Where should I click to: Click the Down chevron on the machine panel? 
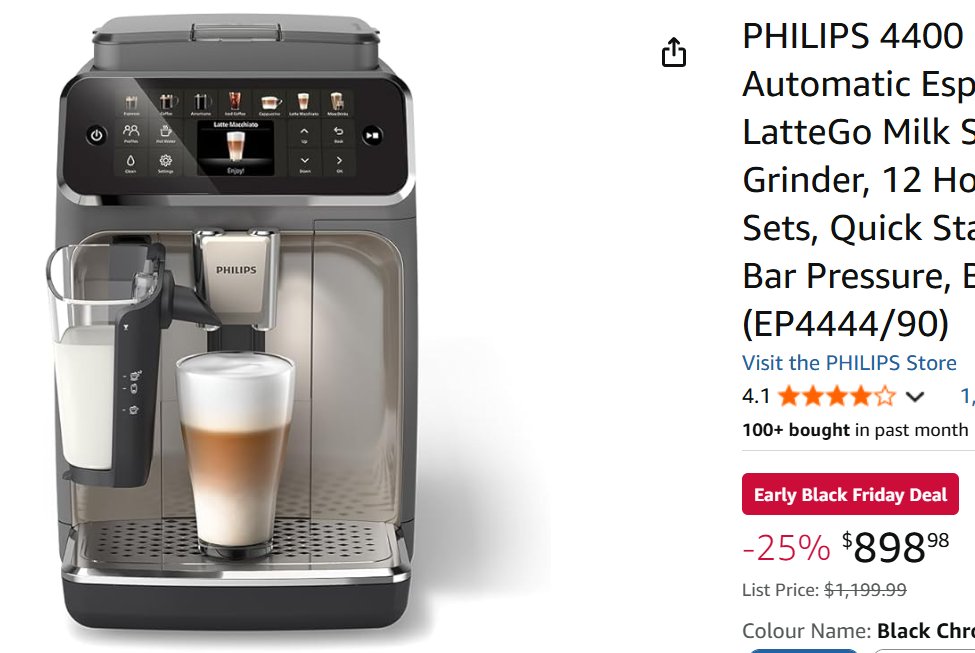click(x=304, y=160)
